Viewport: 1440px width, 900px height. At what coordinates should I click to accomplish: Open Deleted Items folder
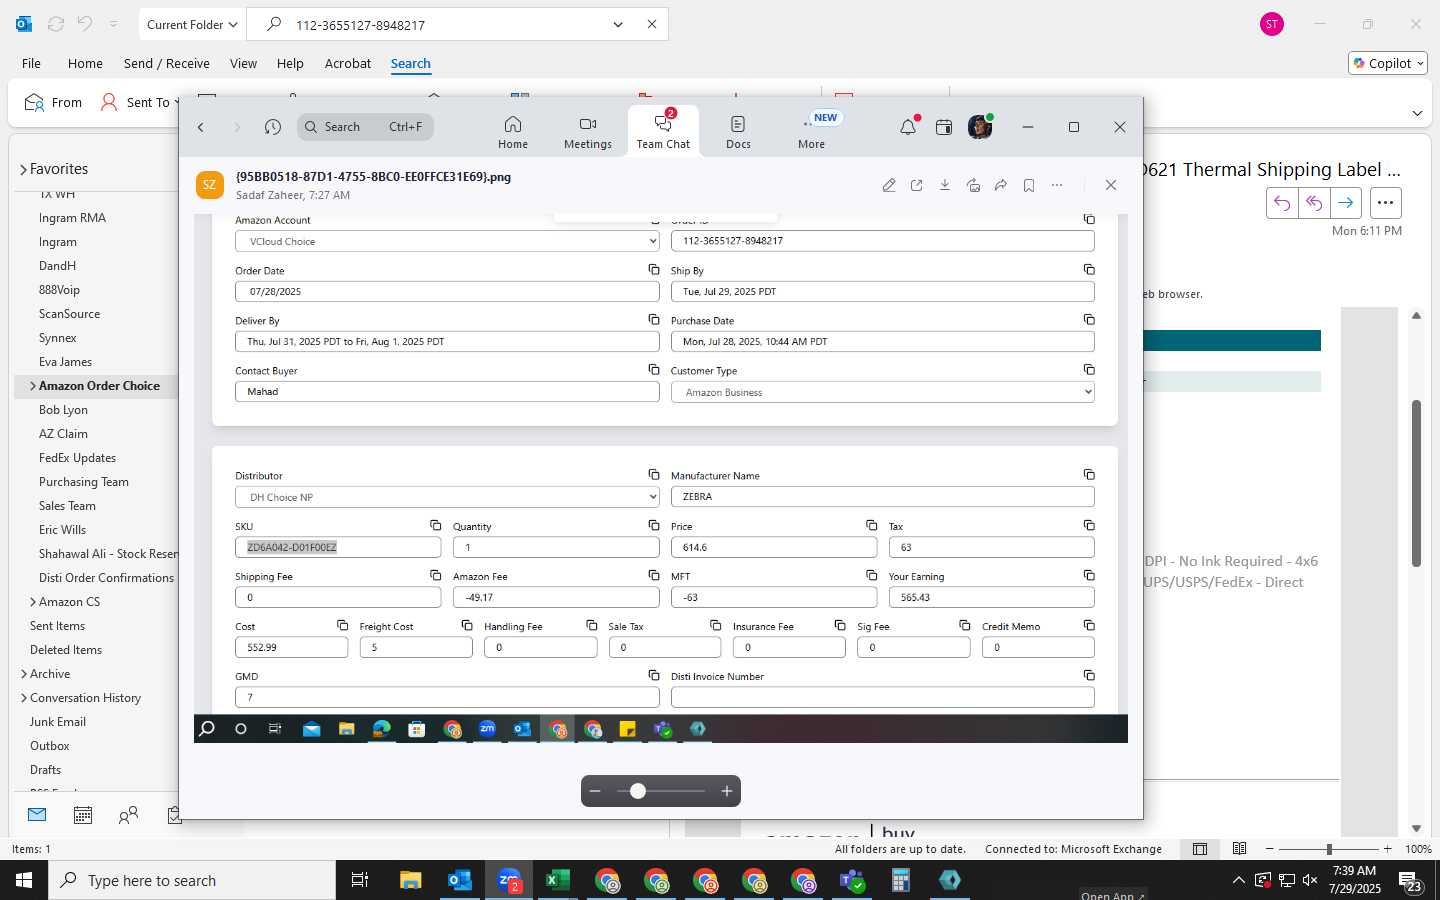[66, 650]
